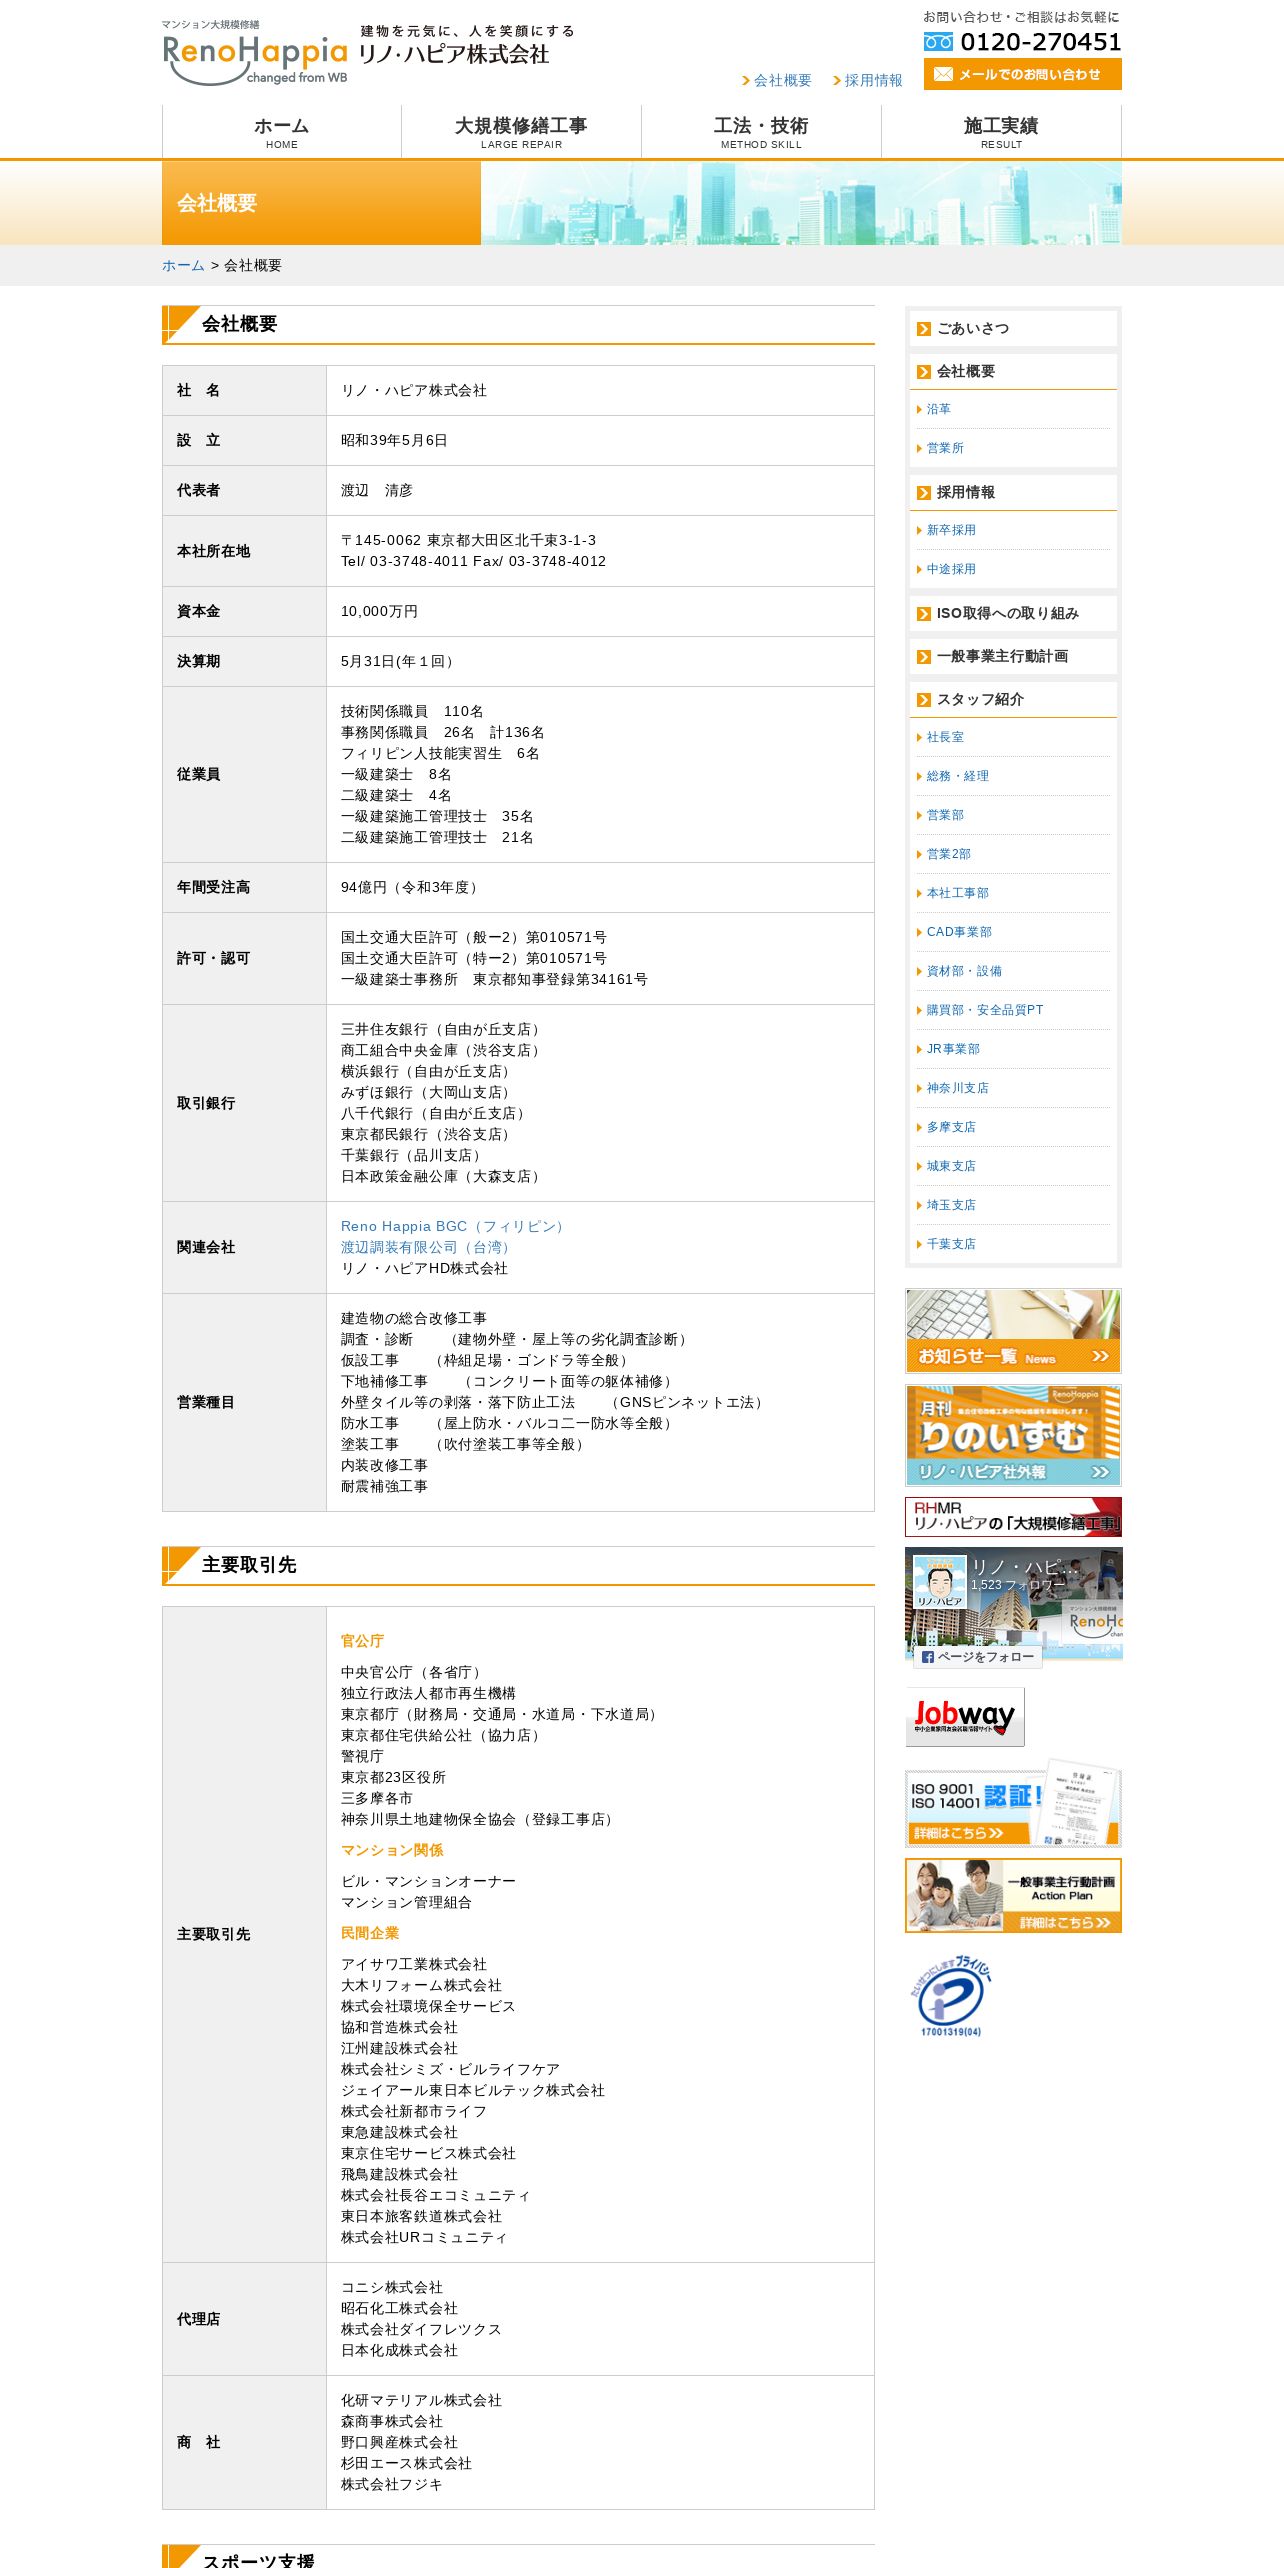Screen dimensions: 1284x2568
Task: Open 本社工事部 staff link
Action: tap(957, 893)
